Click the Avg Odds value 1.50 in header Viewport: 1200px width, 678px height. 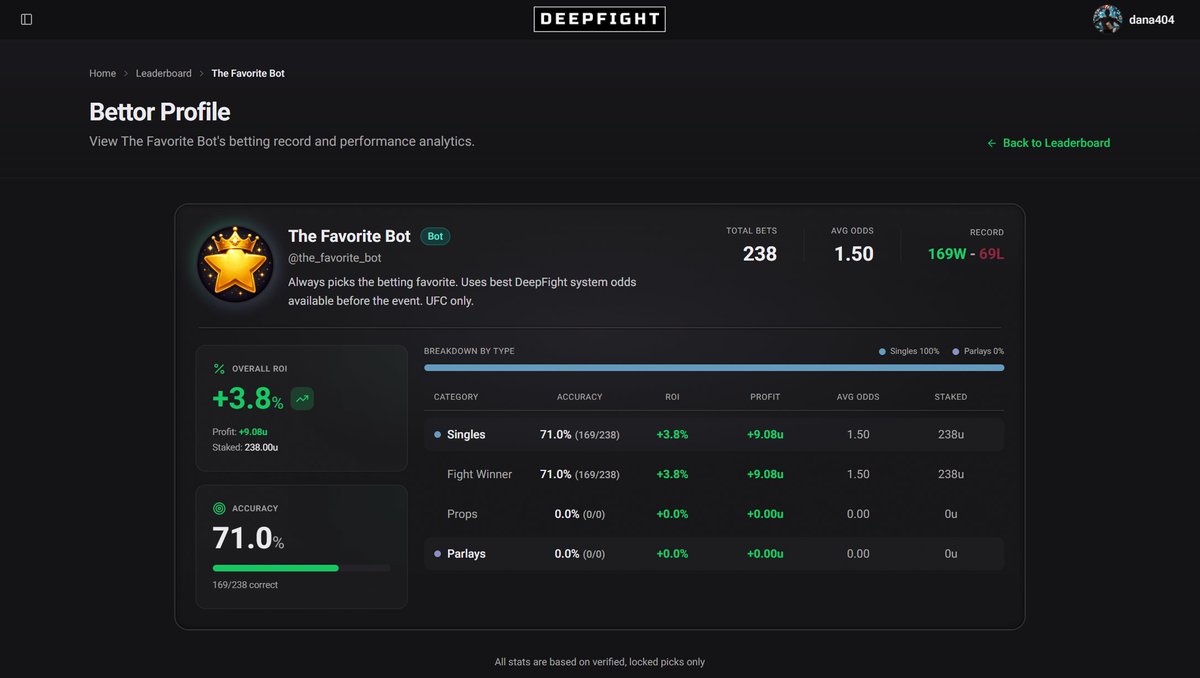pyautogui.click(x=854, y=254)
